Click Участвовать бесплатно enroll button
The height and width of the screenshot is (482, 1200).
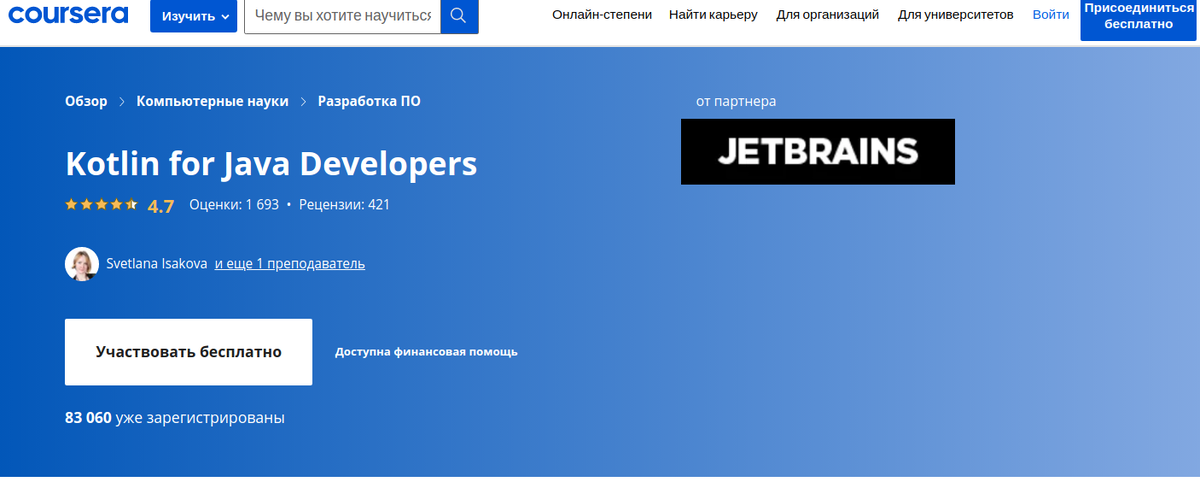[188, 352]
